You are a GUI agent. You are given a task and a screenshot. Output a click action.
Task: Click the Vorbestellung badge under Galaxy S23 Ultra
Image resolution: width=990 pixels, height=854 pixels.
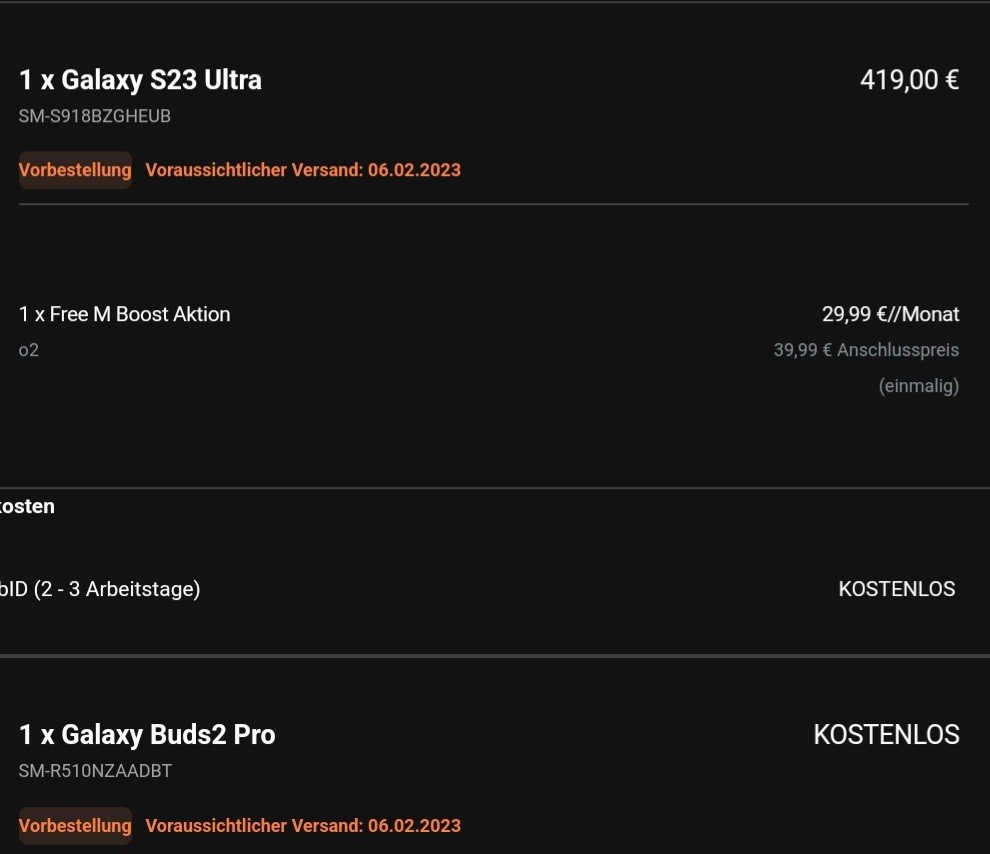click(75, 170)
